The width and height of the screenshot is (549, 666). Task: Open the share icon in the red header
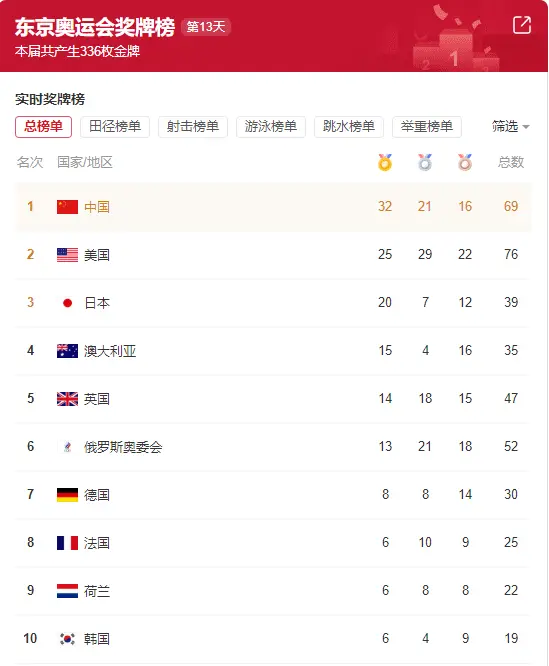pyautogui.click(x=522, y=25)
